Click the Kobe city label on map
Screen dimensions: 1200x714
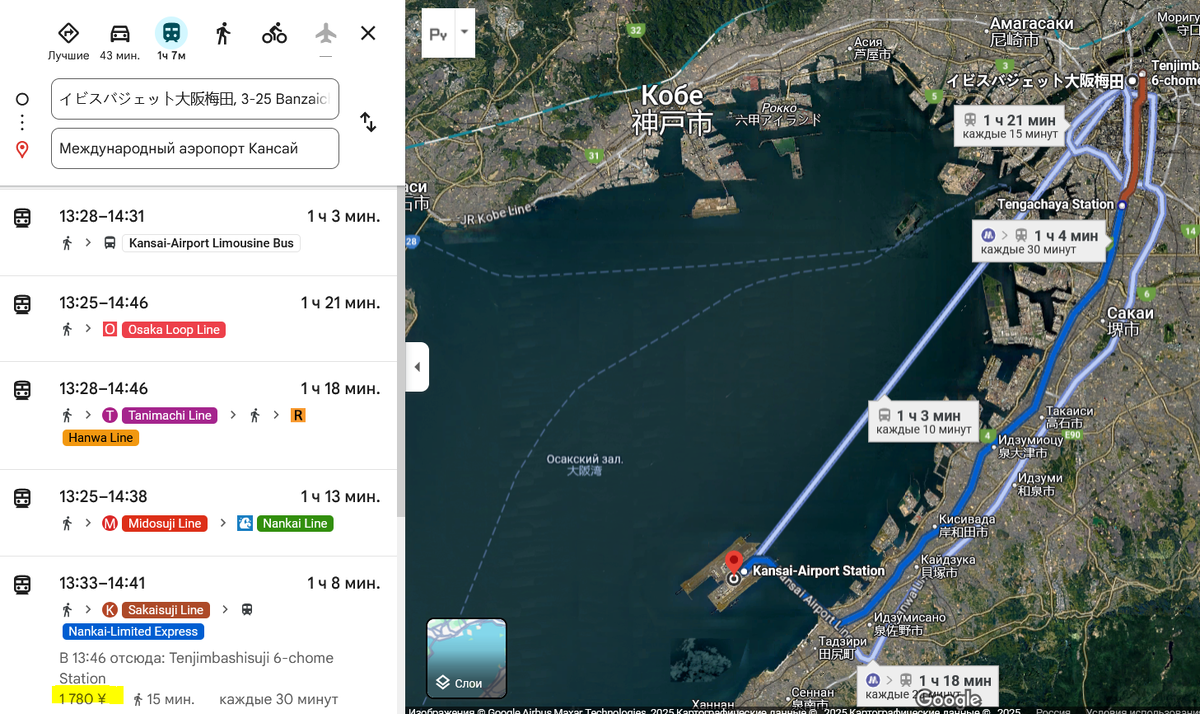coord(672,108)
